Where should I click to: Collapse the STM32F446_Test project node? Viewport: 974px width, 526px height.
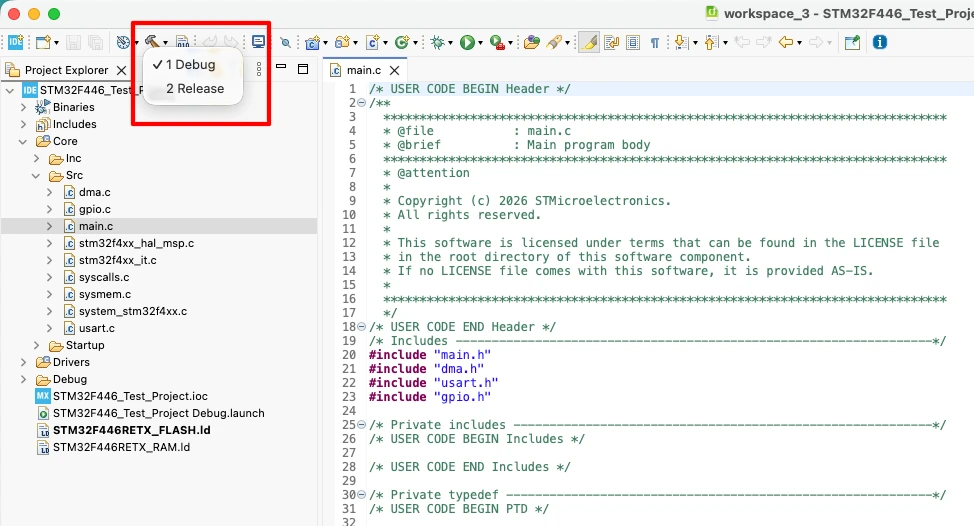pos(10,91)
